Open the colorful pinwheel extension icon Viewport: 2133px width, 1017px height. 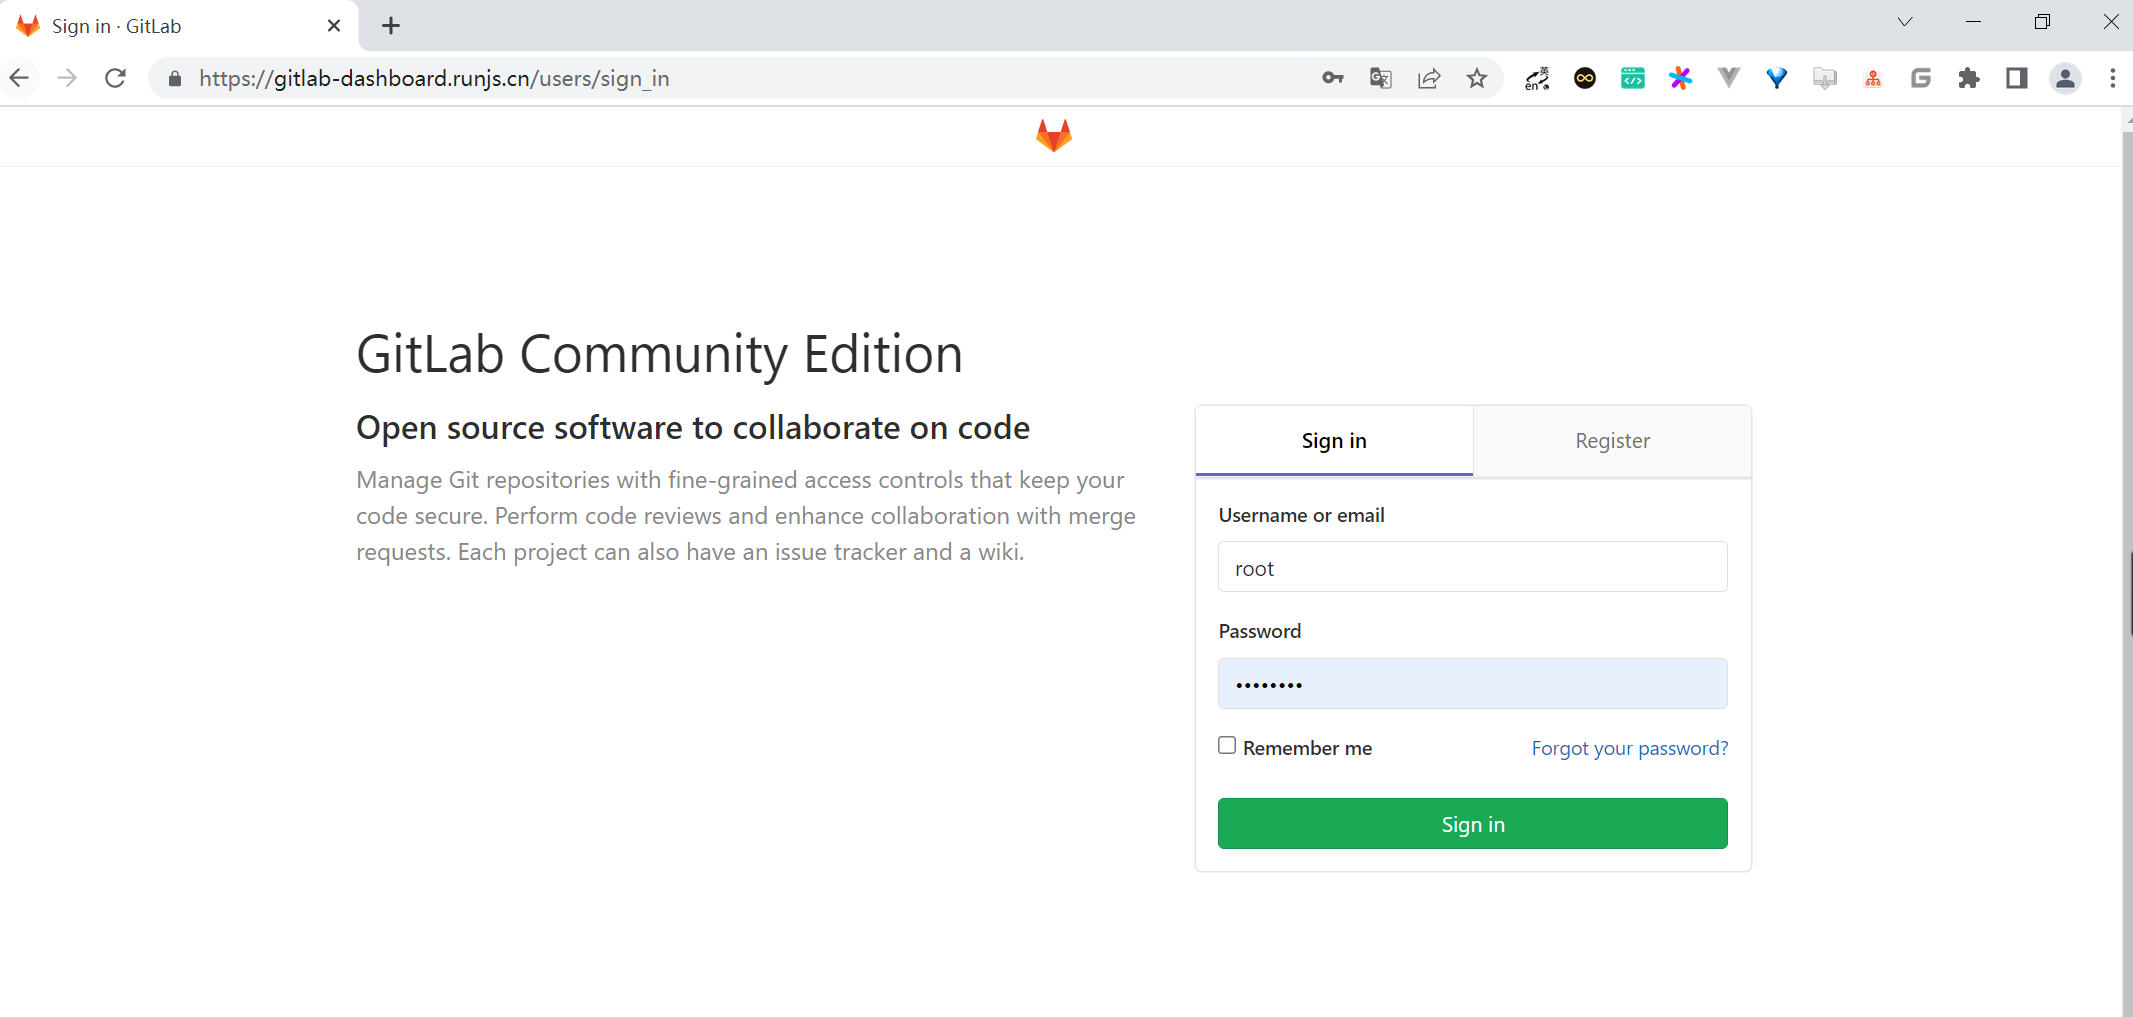click(x=1681, y=78)
